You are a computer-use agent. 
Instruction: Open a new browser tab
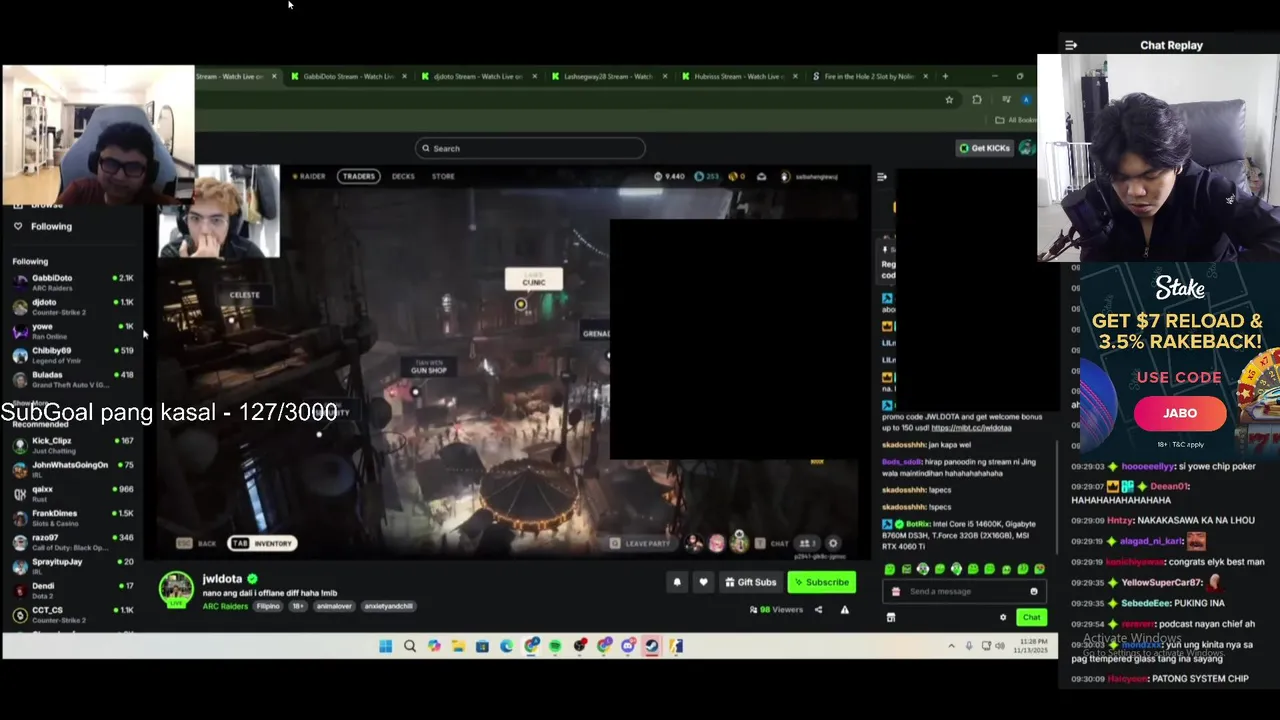[945, 76]
